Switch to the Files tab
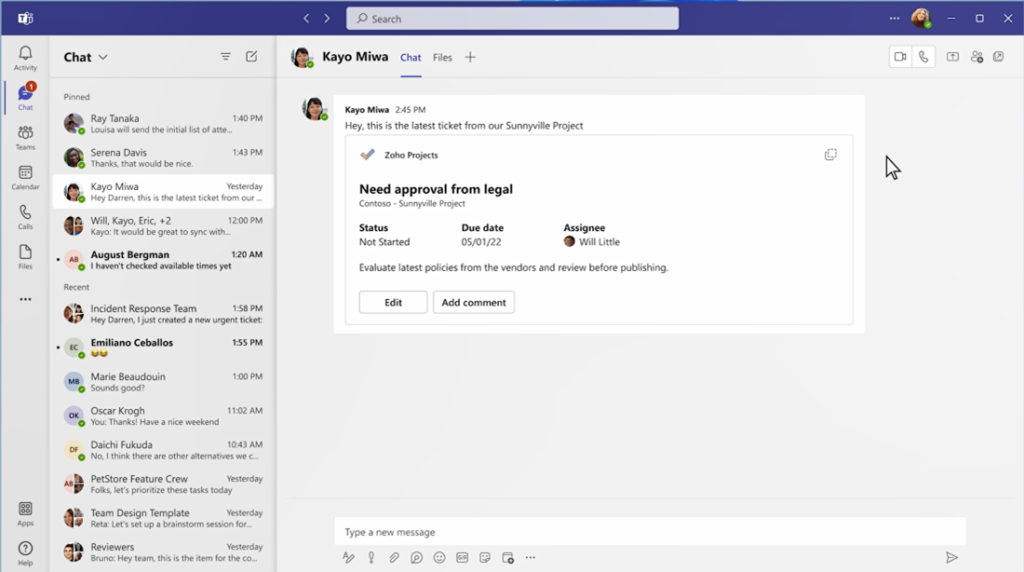This screenshot has width=1024, height=572. 442,58
